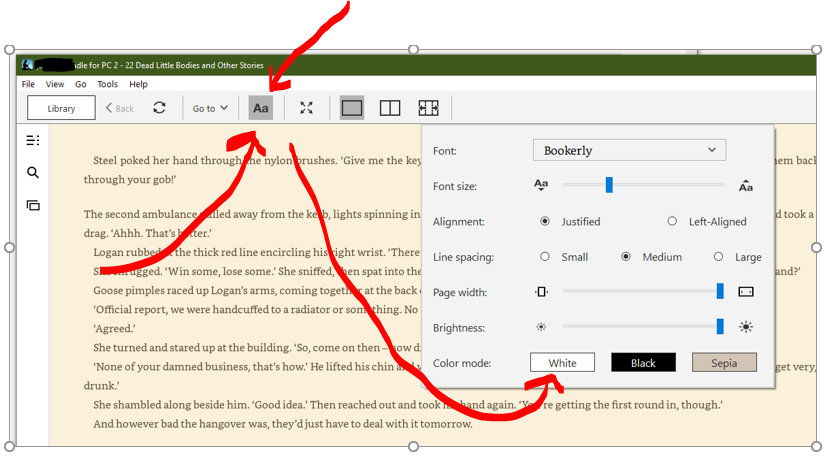Select the Black color mode
Viewport: 833px width, 457px height.
(x=643, y=362)
